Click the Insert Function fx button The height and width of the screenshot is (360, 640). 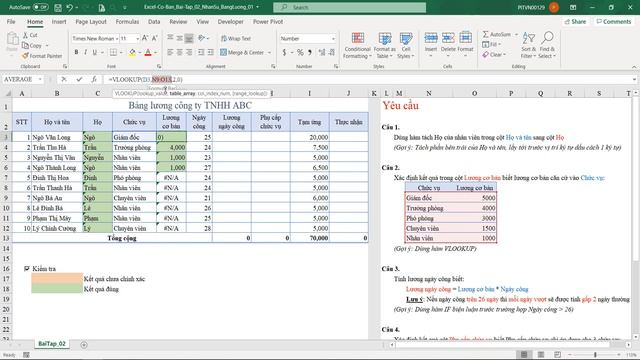pyautogui.click(x=94, y=79)
